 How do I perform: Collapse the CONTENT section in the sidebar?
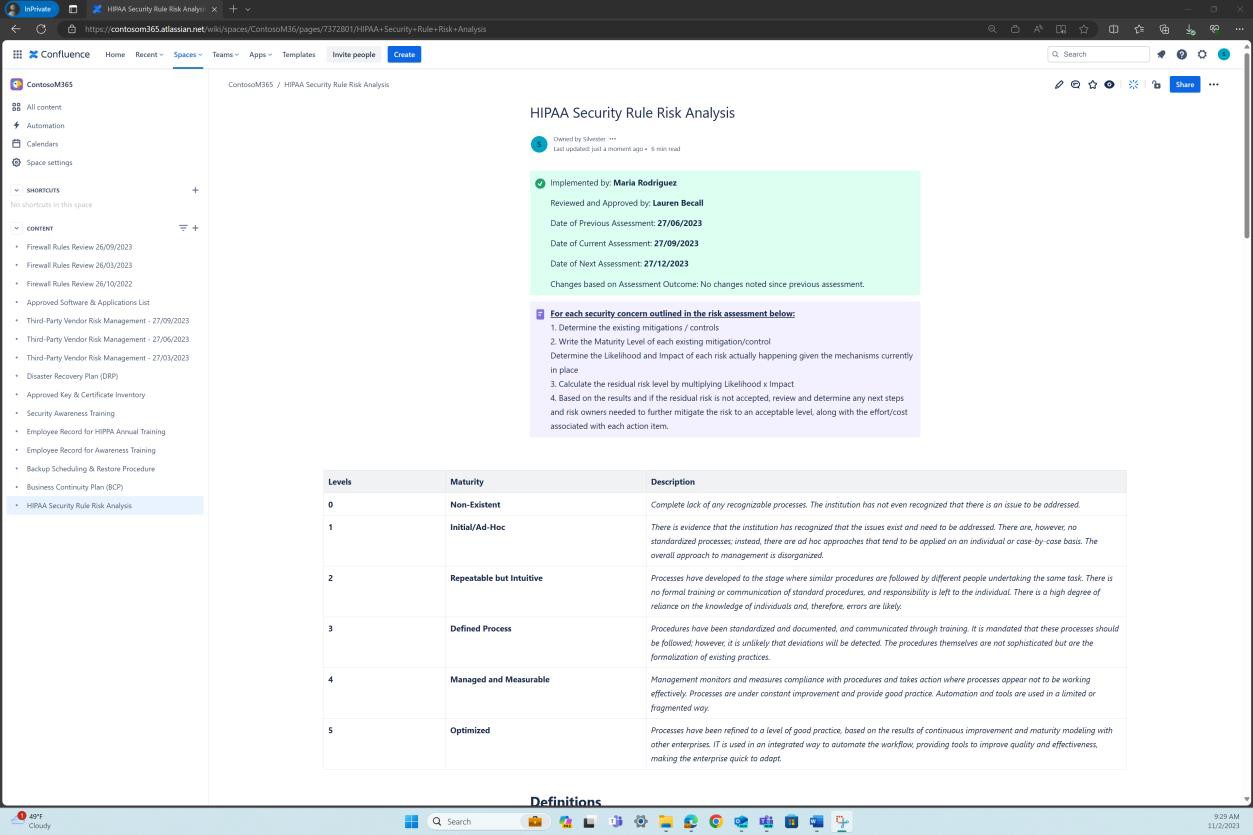(x=17, y=228)
